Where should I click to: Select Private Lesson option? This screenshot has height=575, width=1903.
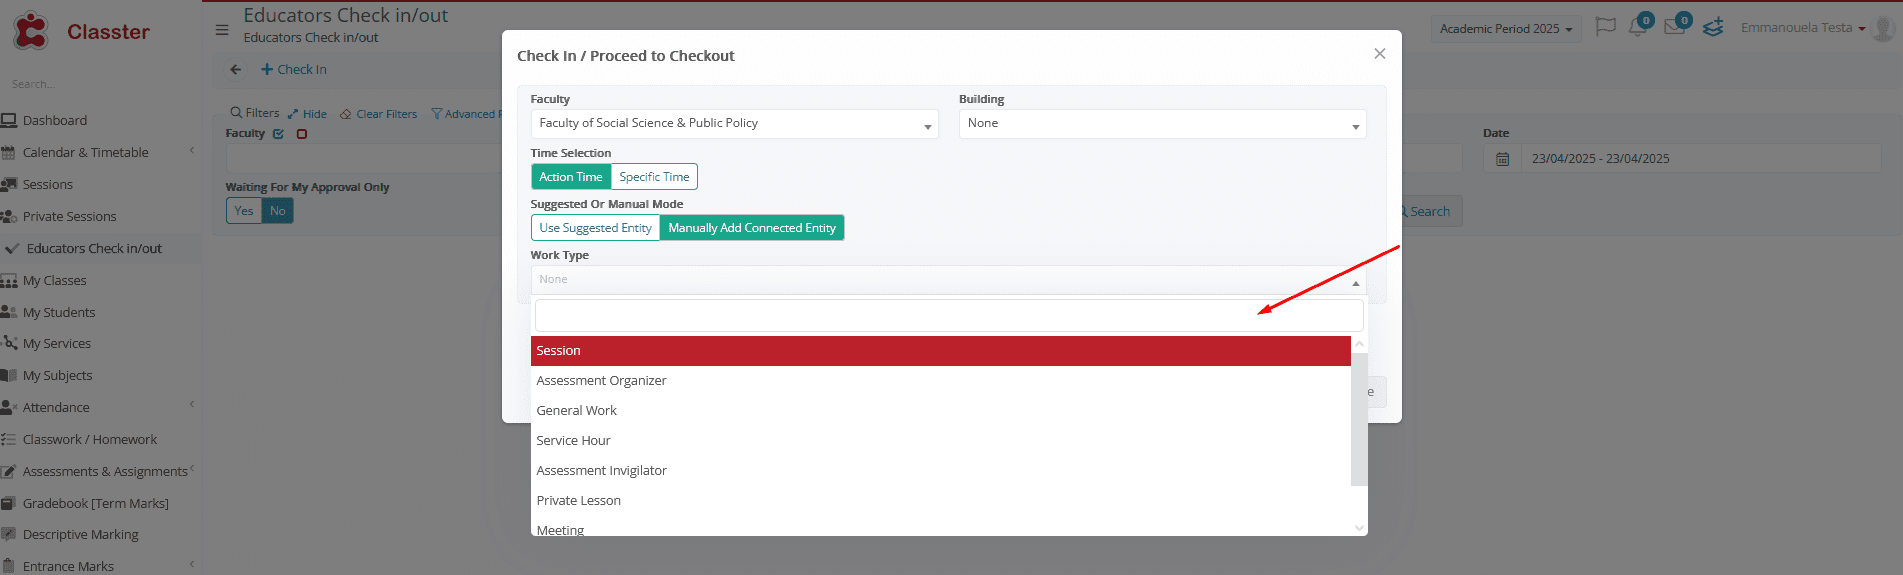point(941,501)
